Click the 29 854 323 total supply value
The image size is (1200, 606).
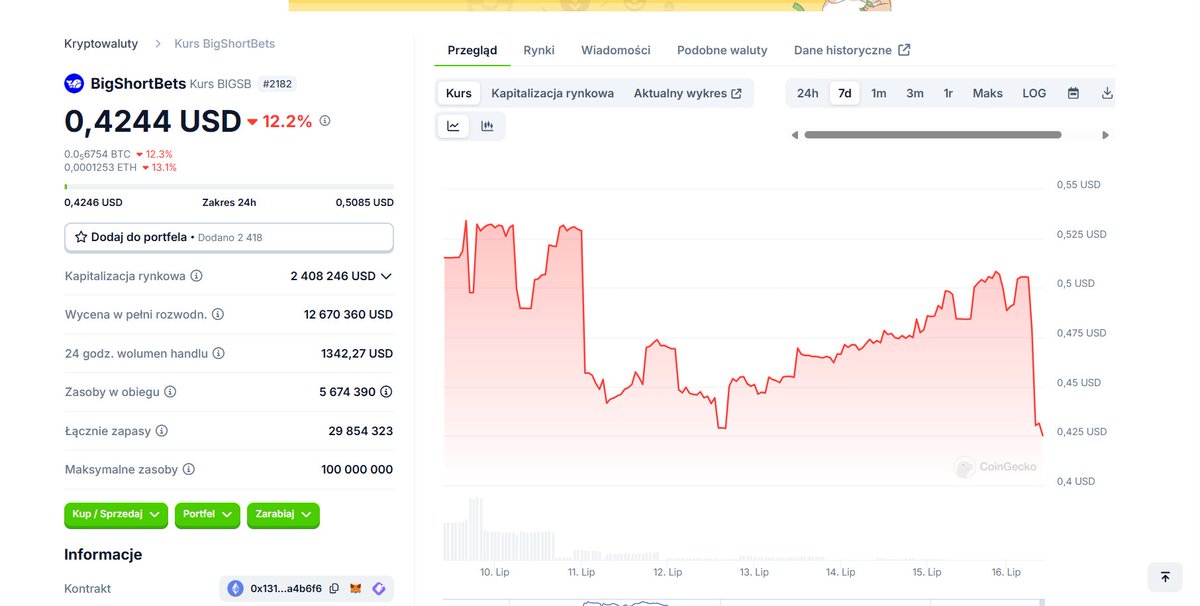361,431
